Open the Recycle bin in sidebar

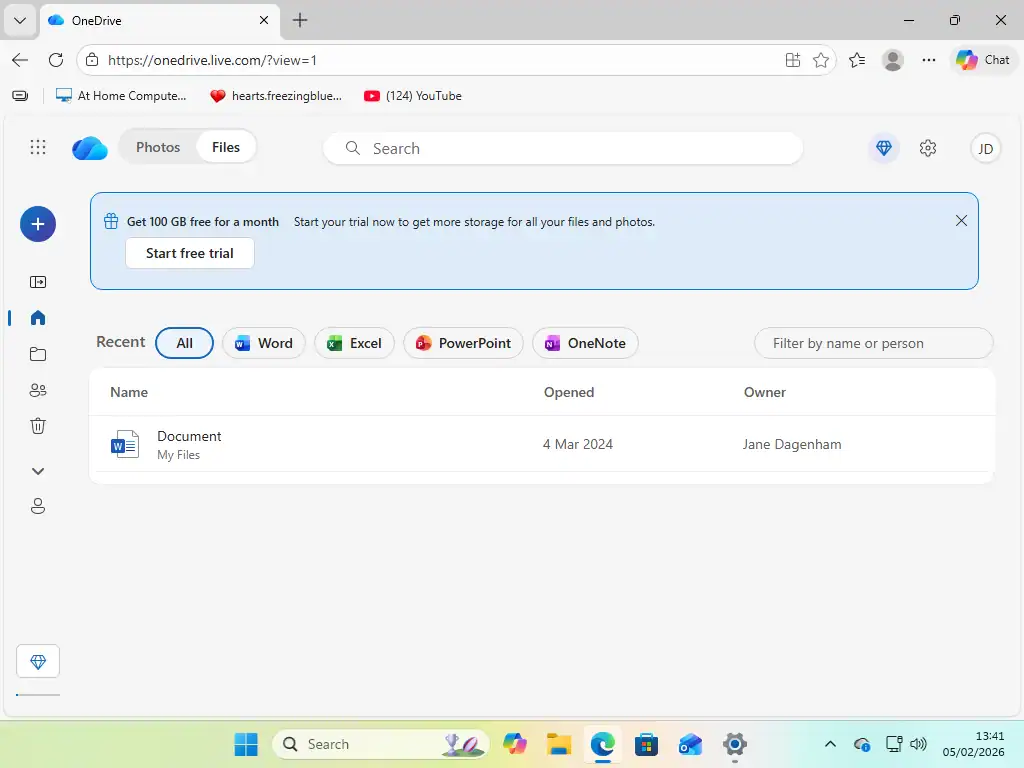(37, 425)
